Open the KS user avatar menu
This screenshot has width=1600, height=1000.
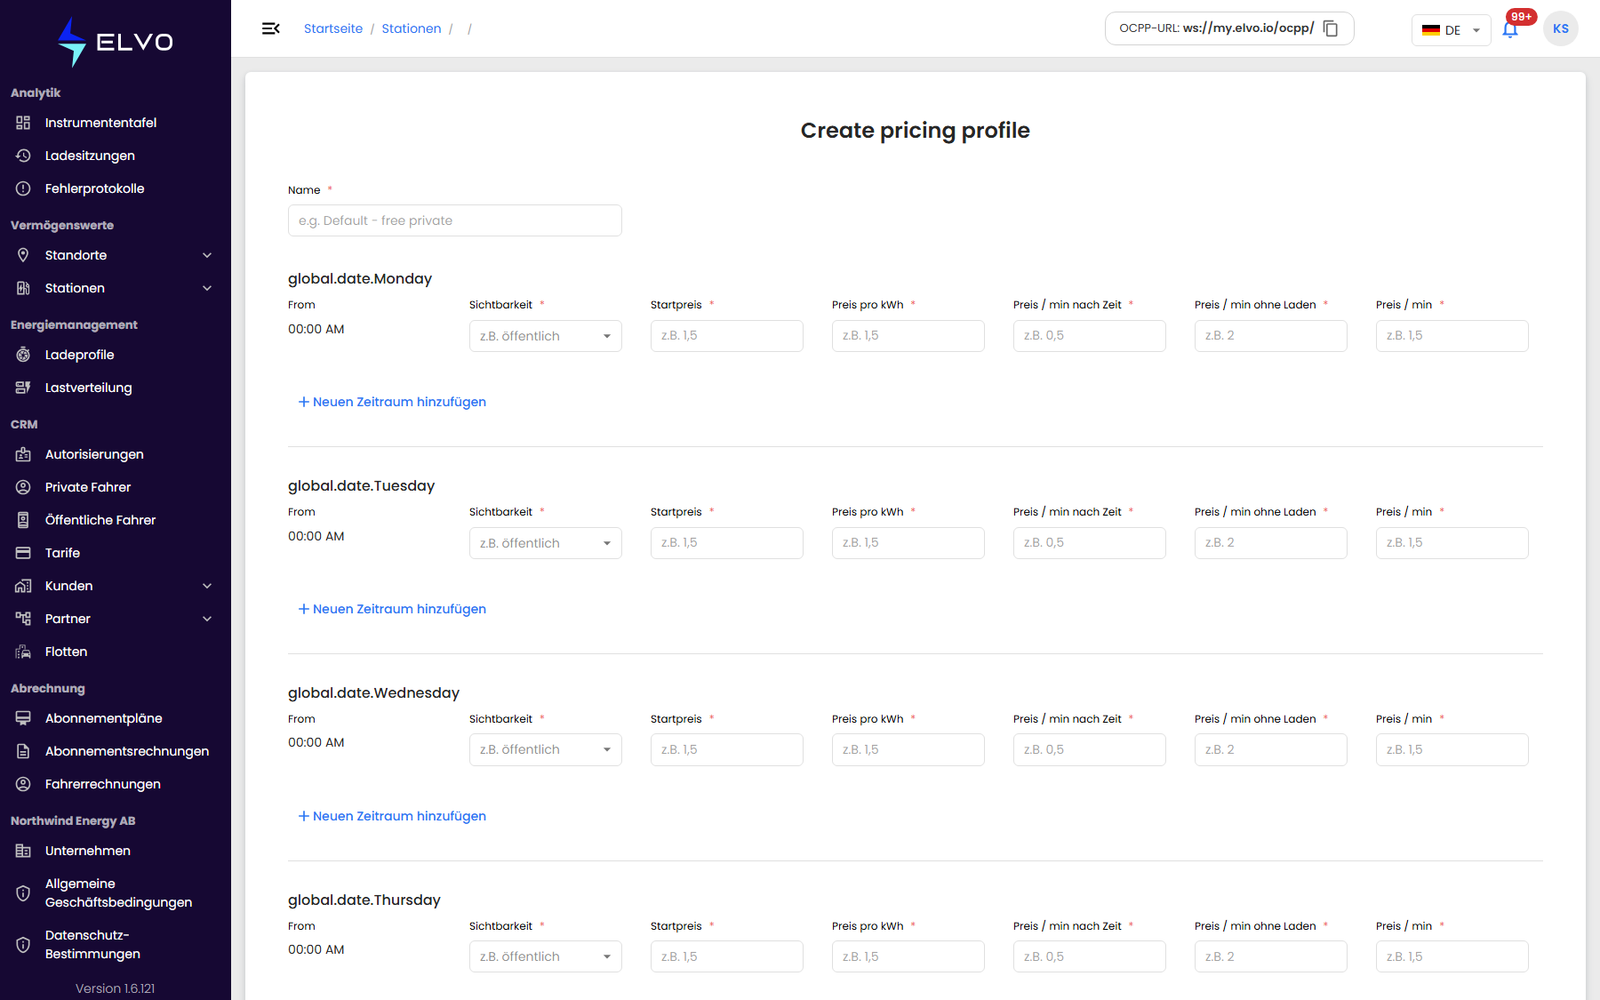(x=1561, y=29)
